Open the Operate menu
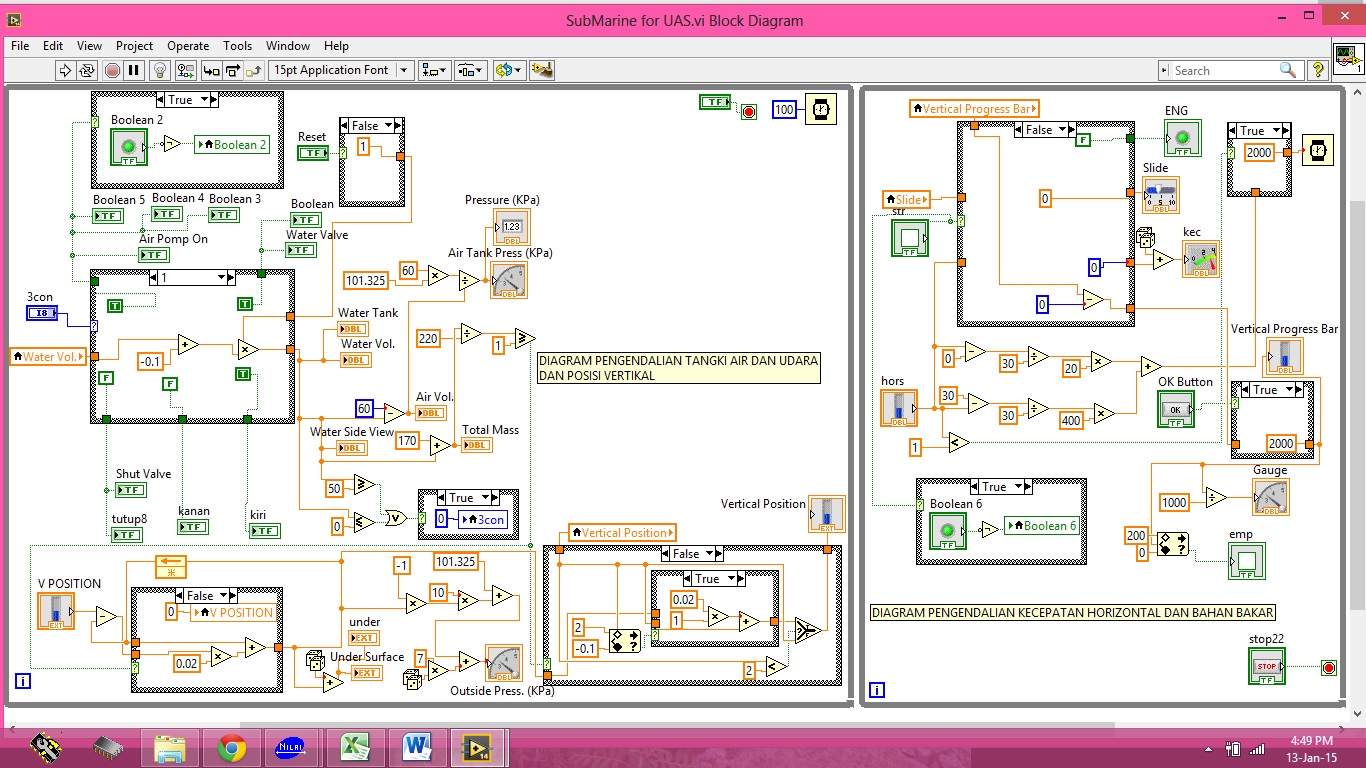The height and width of the screenshot is (768, 1366). [x=188, y=46]
